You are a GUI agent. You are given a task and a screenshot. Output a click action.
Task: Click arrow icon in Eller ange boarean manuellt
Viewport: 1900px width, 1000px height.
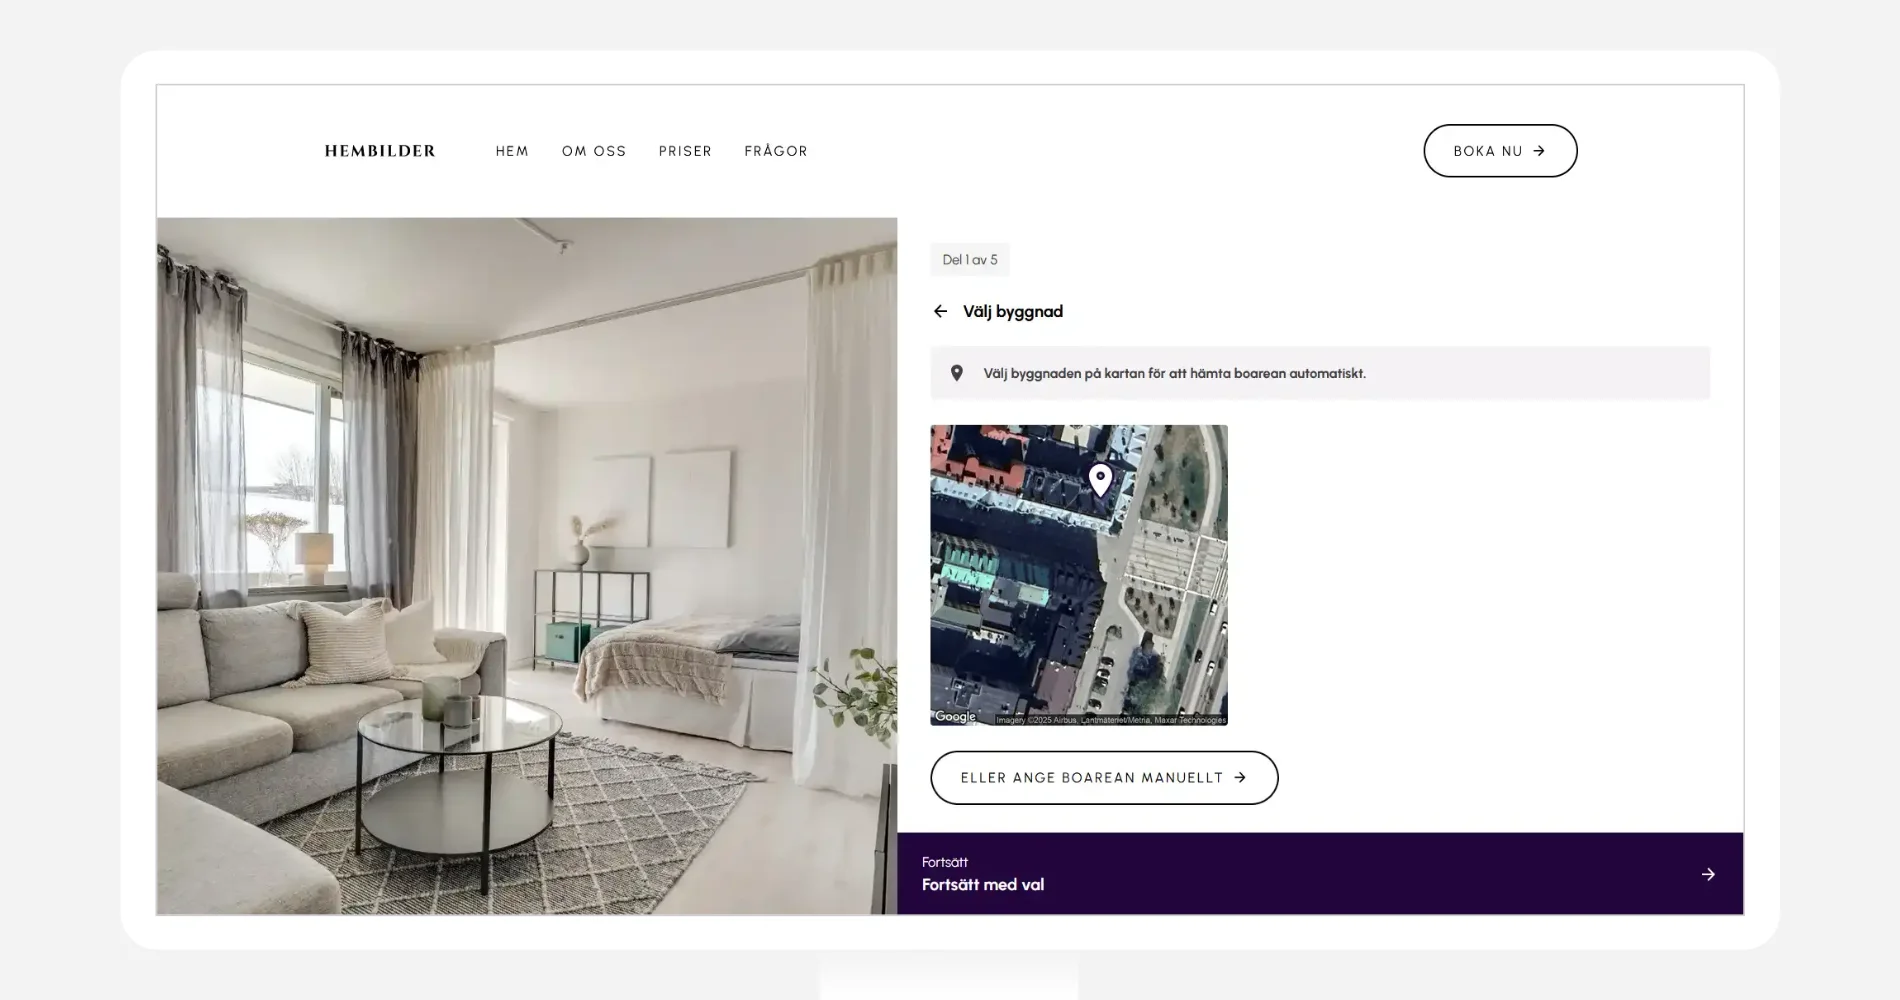[1240, 777]
